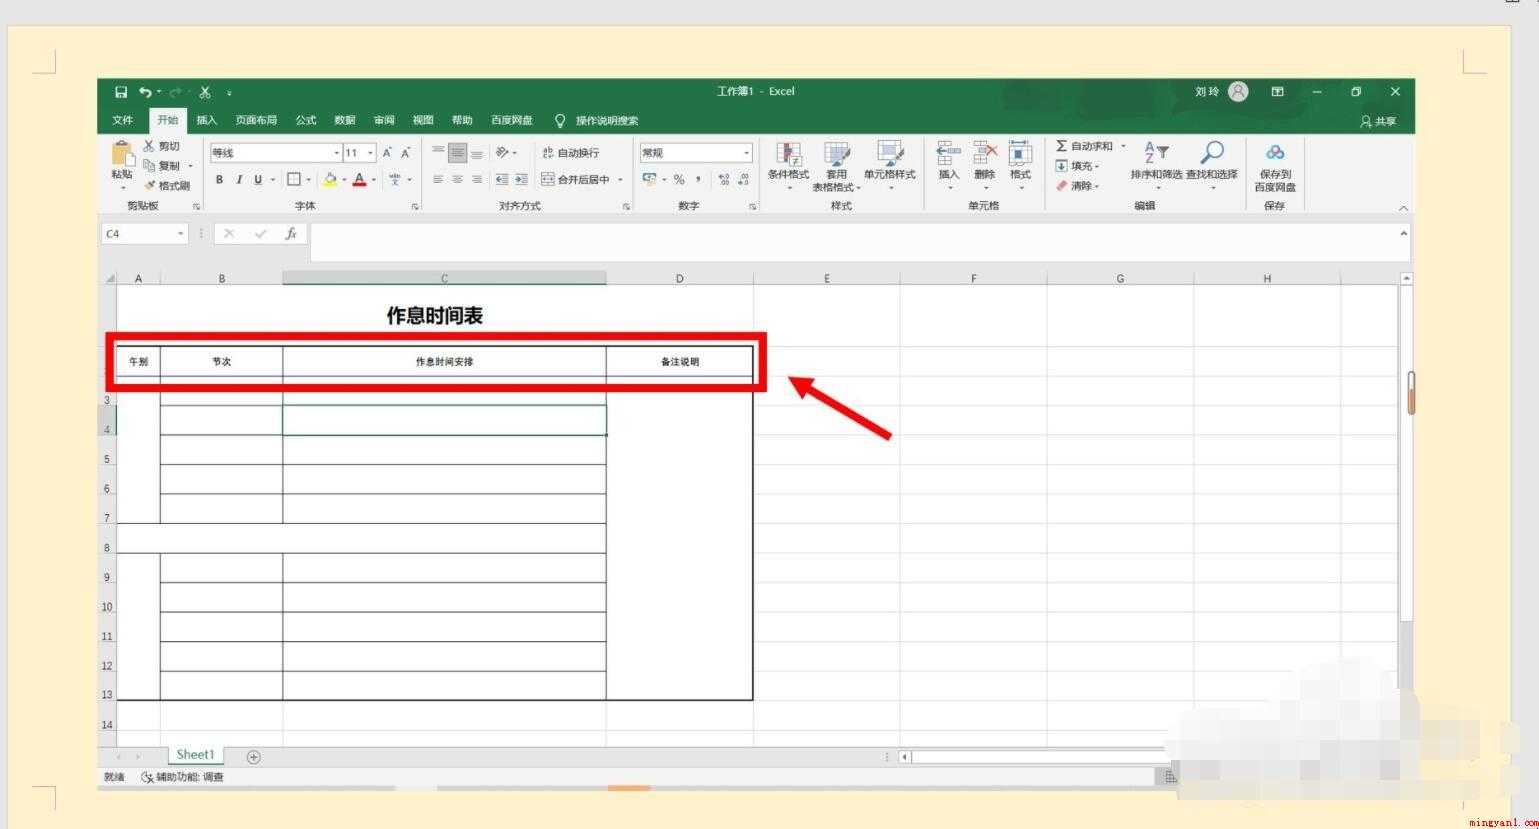Open the font color red A swatch

point(359,180)
